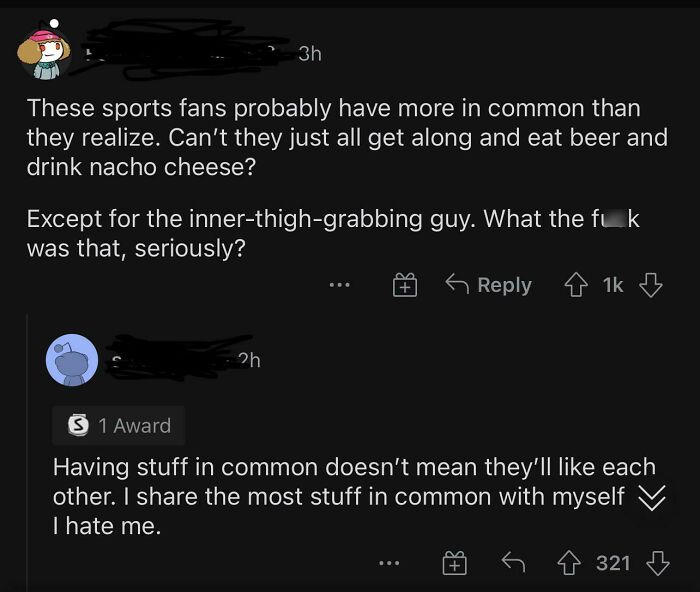View the 1 Award badge details
Screen dimensions: 700x592
pyautogui.click(x=119, y=425)
